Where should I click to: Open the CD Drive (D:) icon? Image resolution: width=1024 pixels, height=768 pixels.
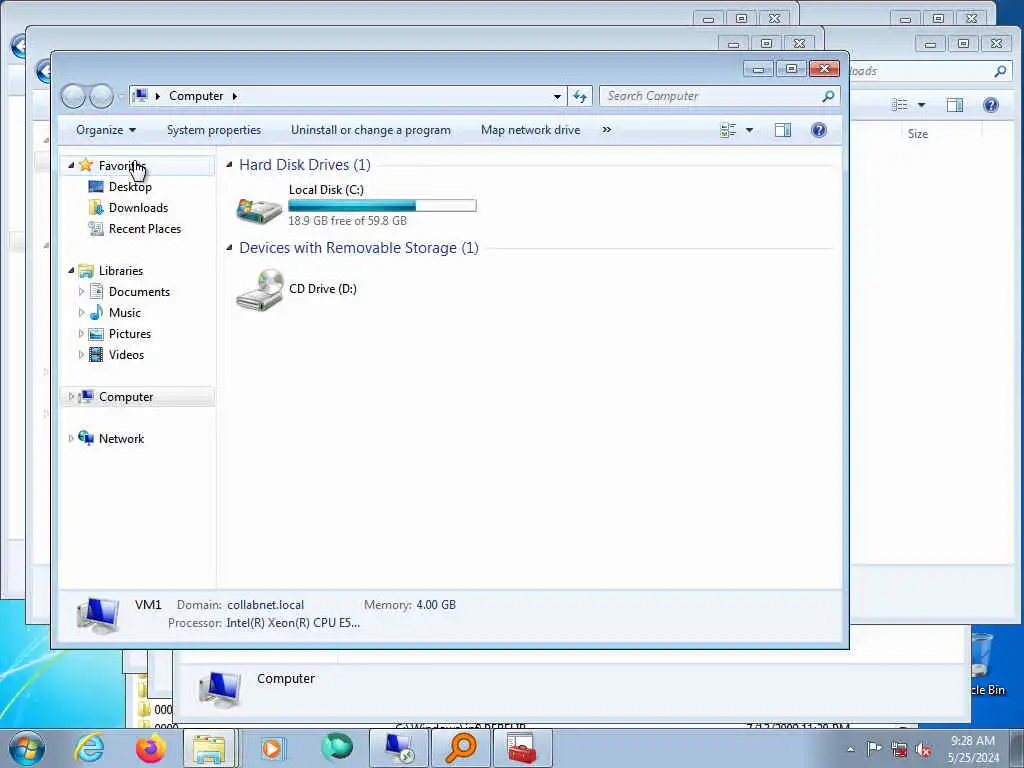pyautogui.click(x=260, y=289)
